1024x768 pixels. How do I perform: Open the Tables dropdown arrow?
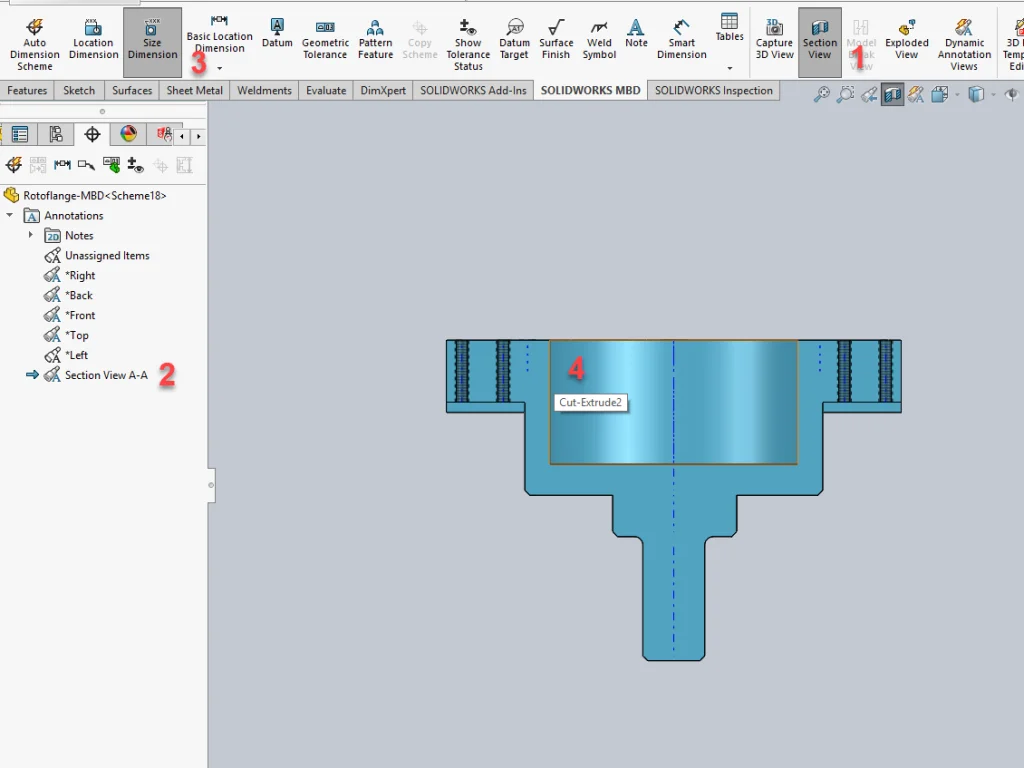tap(729, 68)
